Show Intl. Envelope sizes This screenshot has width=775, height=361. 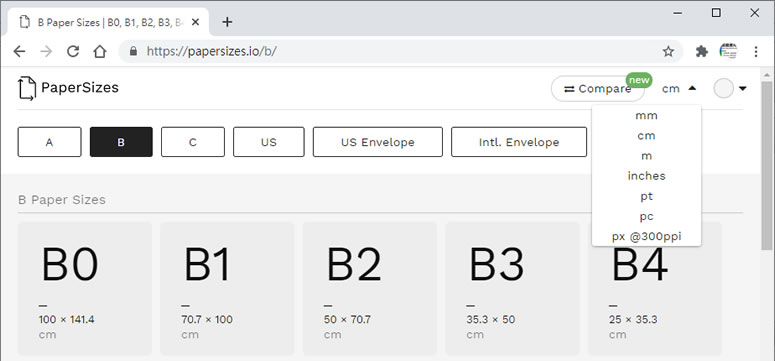pos(519,142)
